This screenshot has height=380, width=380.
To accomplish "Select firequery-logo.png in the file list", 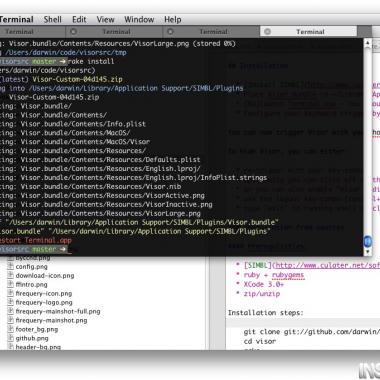I will click(x=44, y=303).
